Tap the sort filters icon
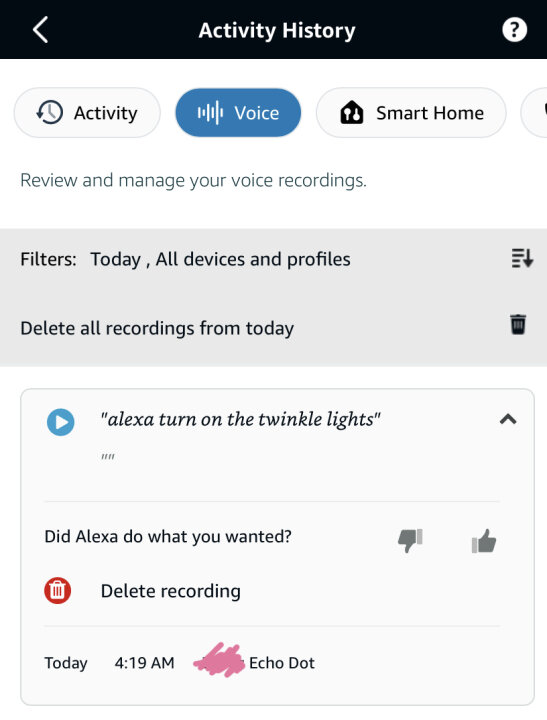 (522, 258)
